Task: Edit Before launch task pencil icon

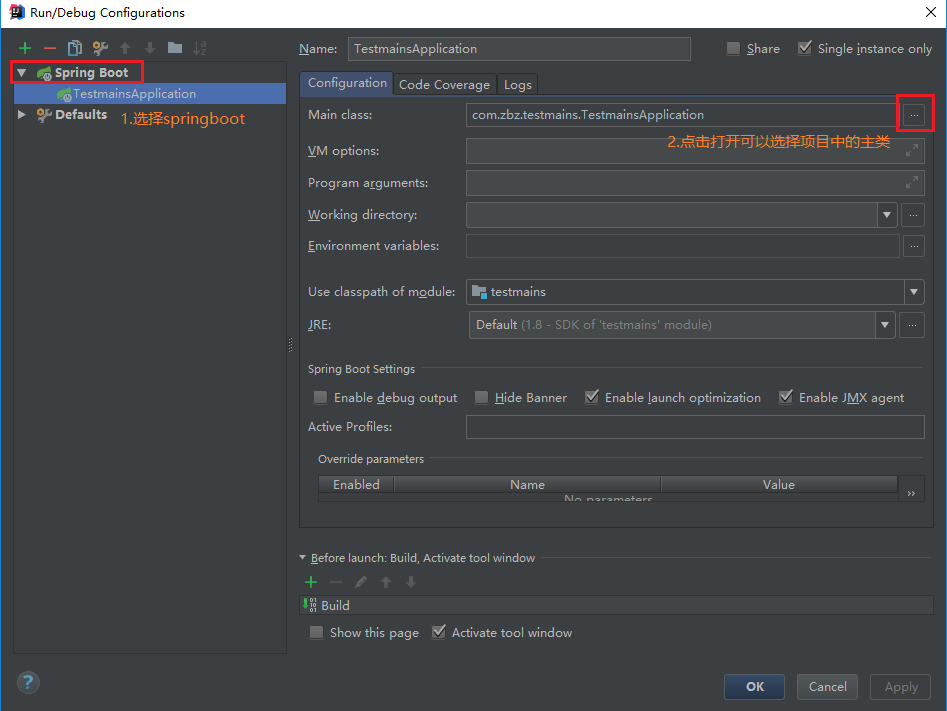Action: click(361, 582)
